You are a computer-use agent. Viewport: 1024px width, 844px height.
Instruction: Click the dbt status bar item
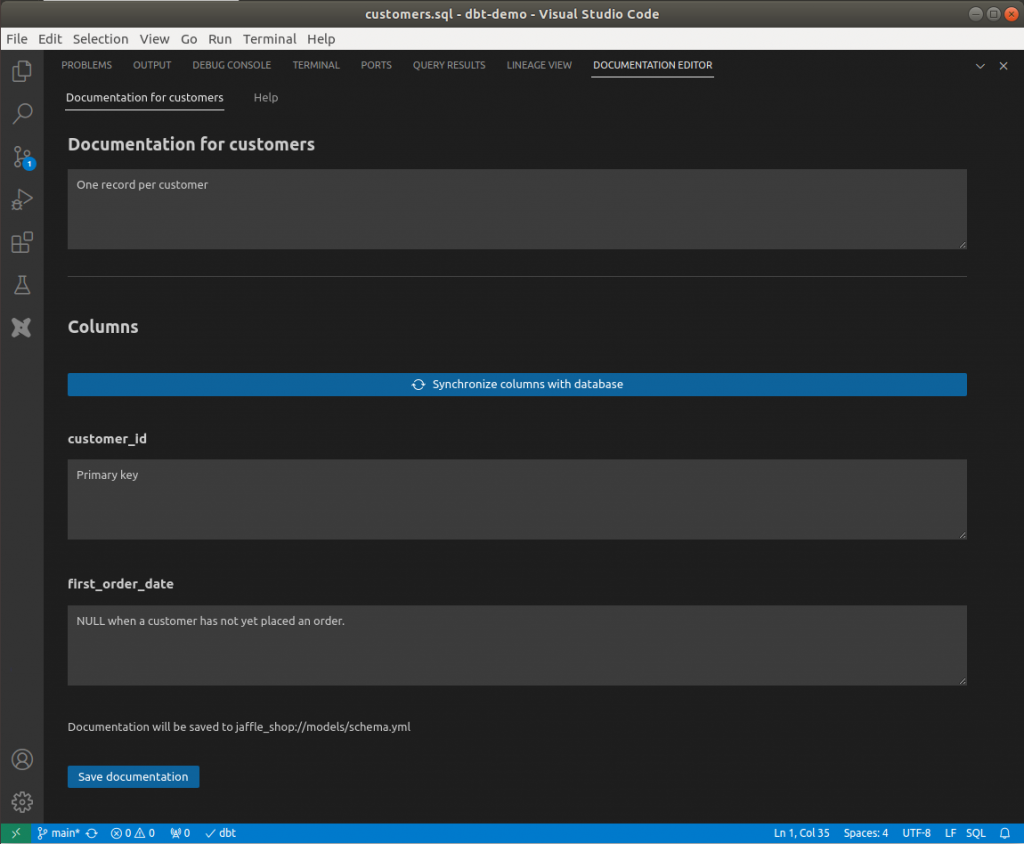(221, 833)
